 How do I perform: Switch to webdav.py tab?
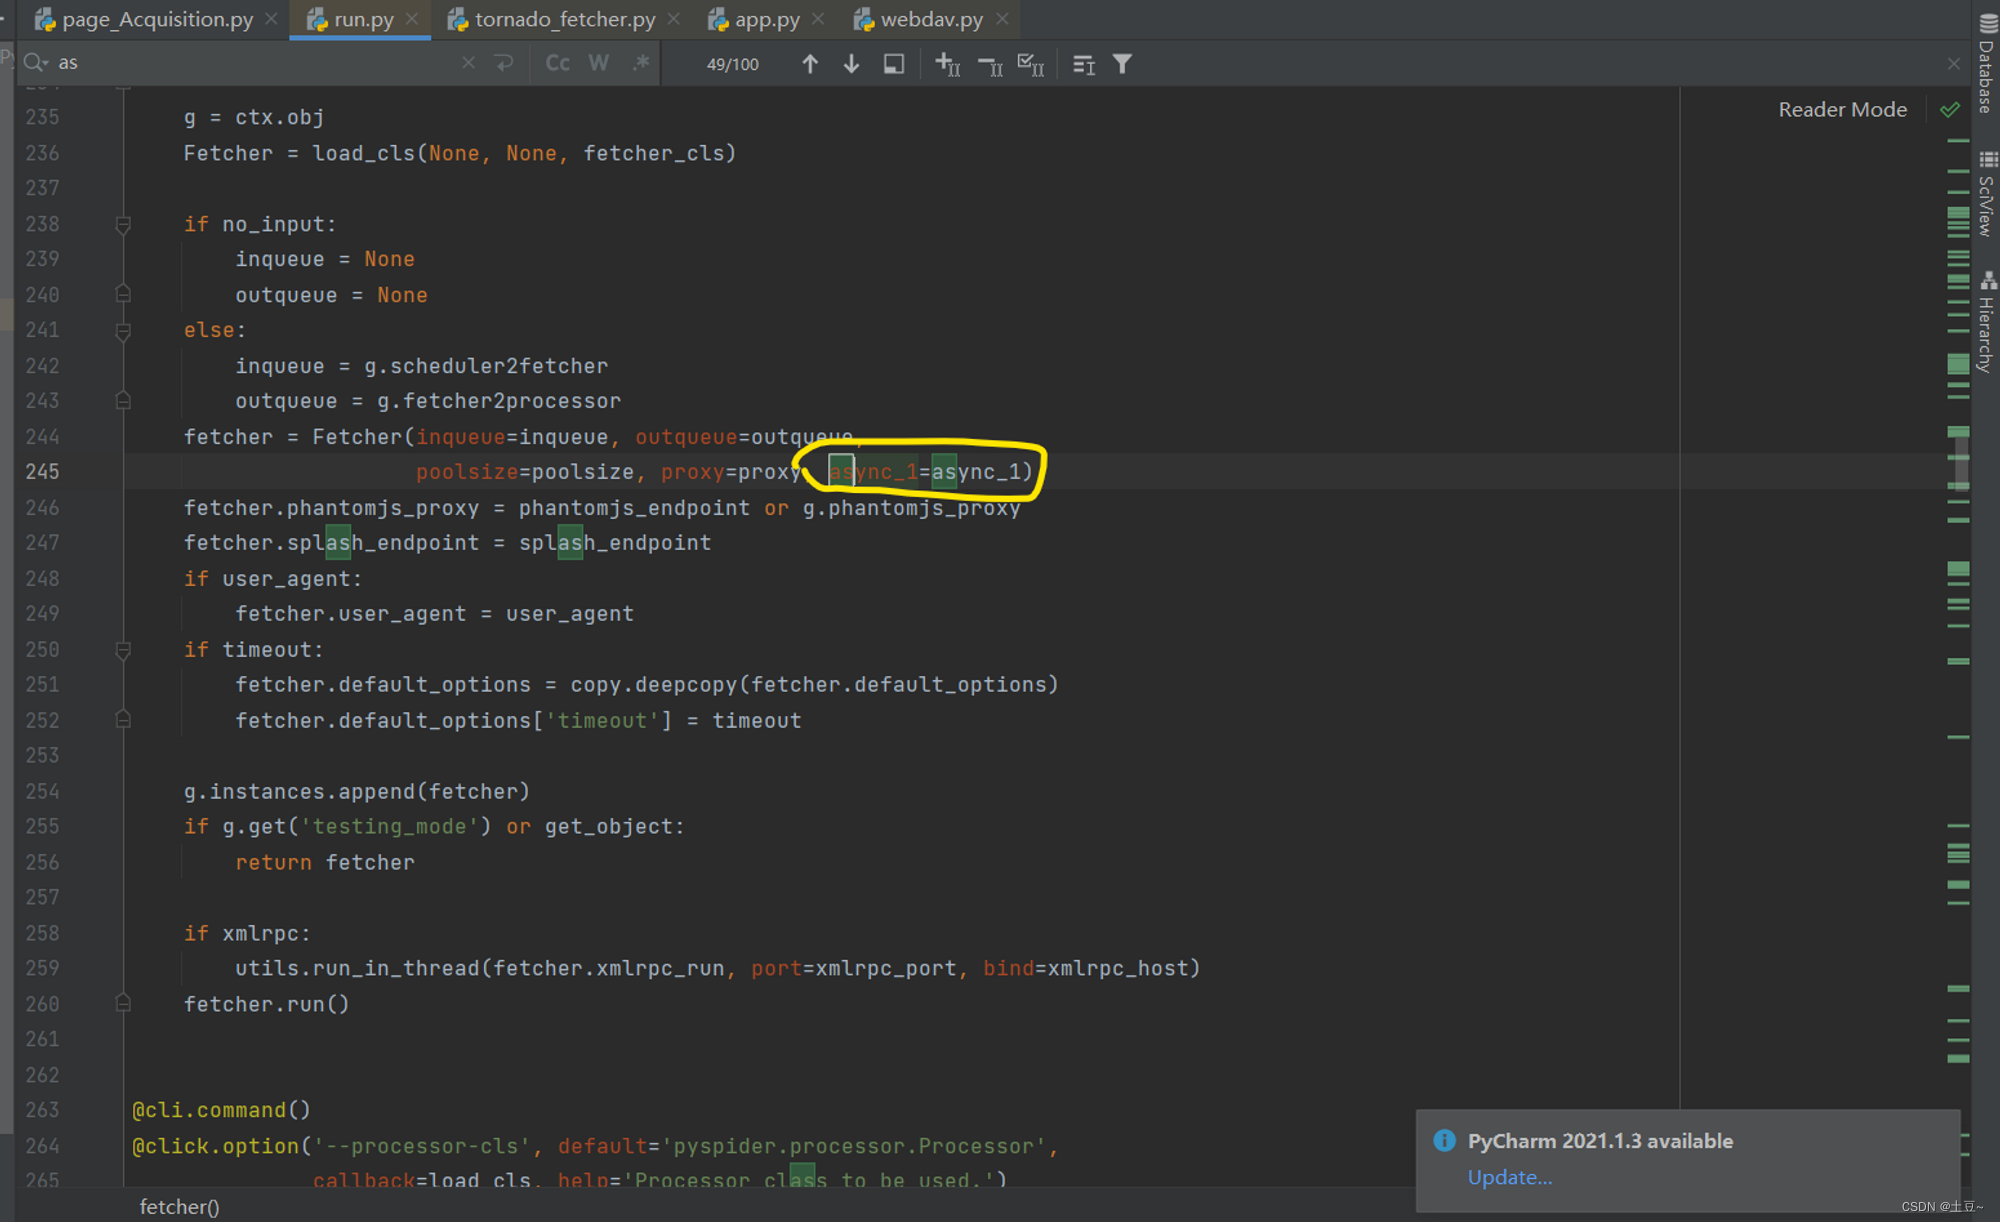click(x=930, y=19)
